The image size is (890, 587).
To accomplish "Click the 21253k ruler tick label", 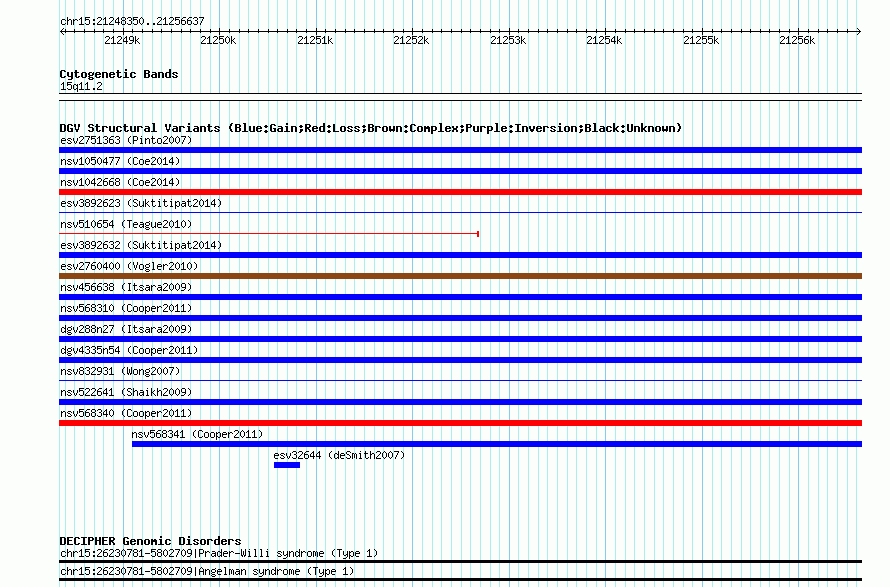I will [x=508, y=40].
